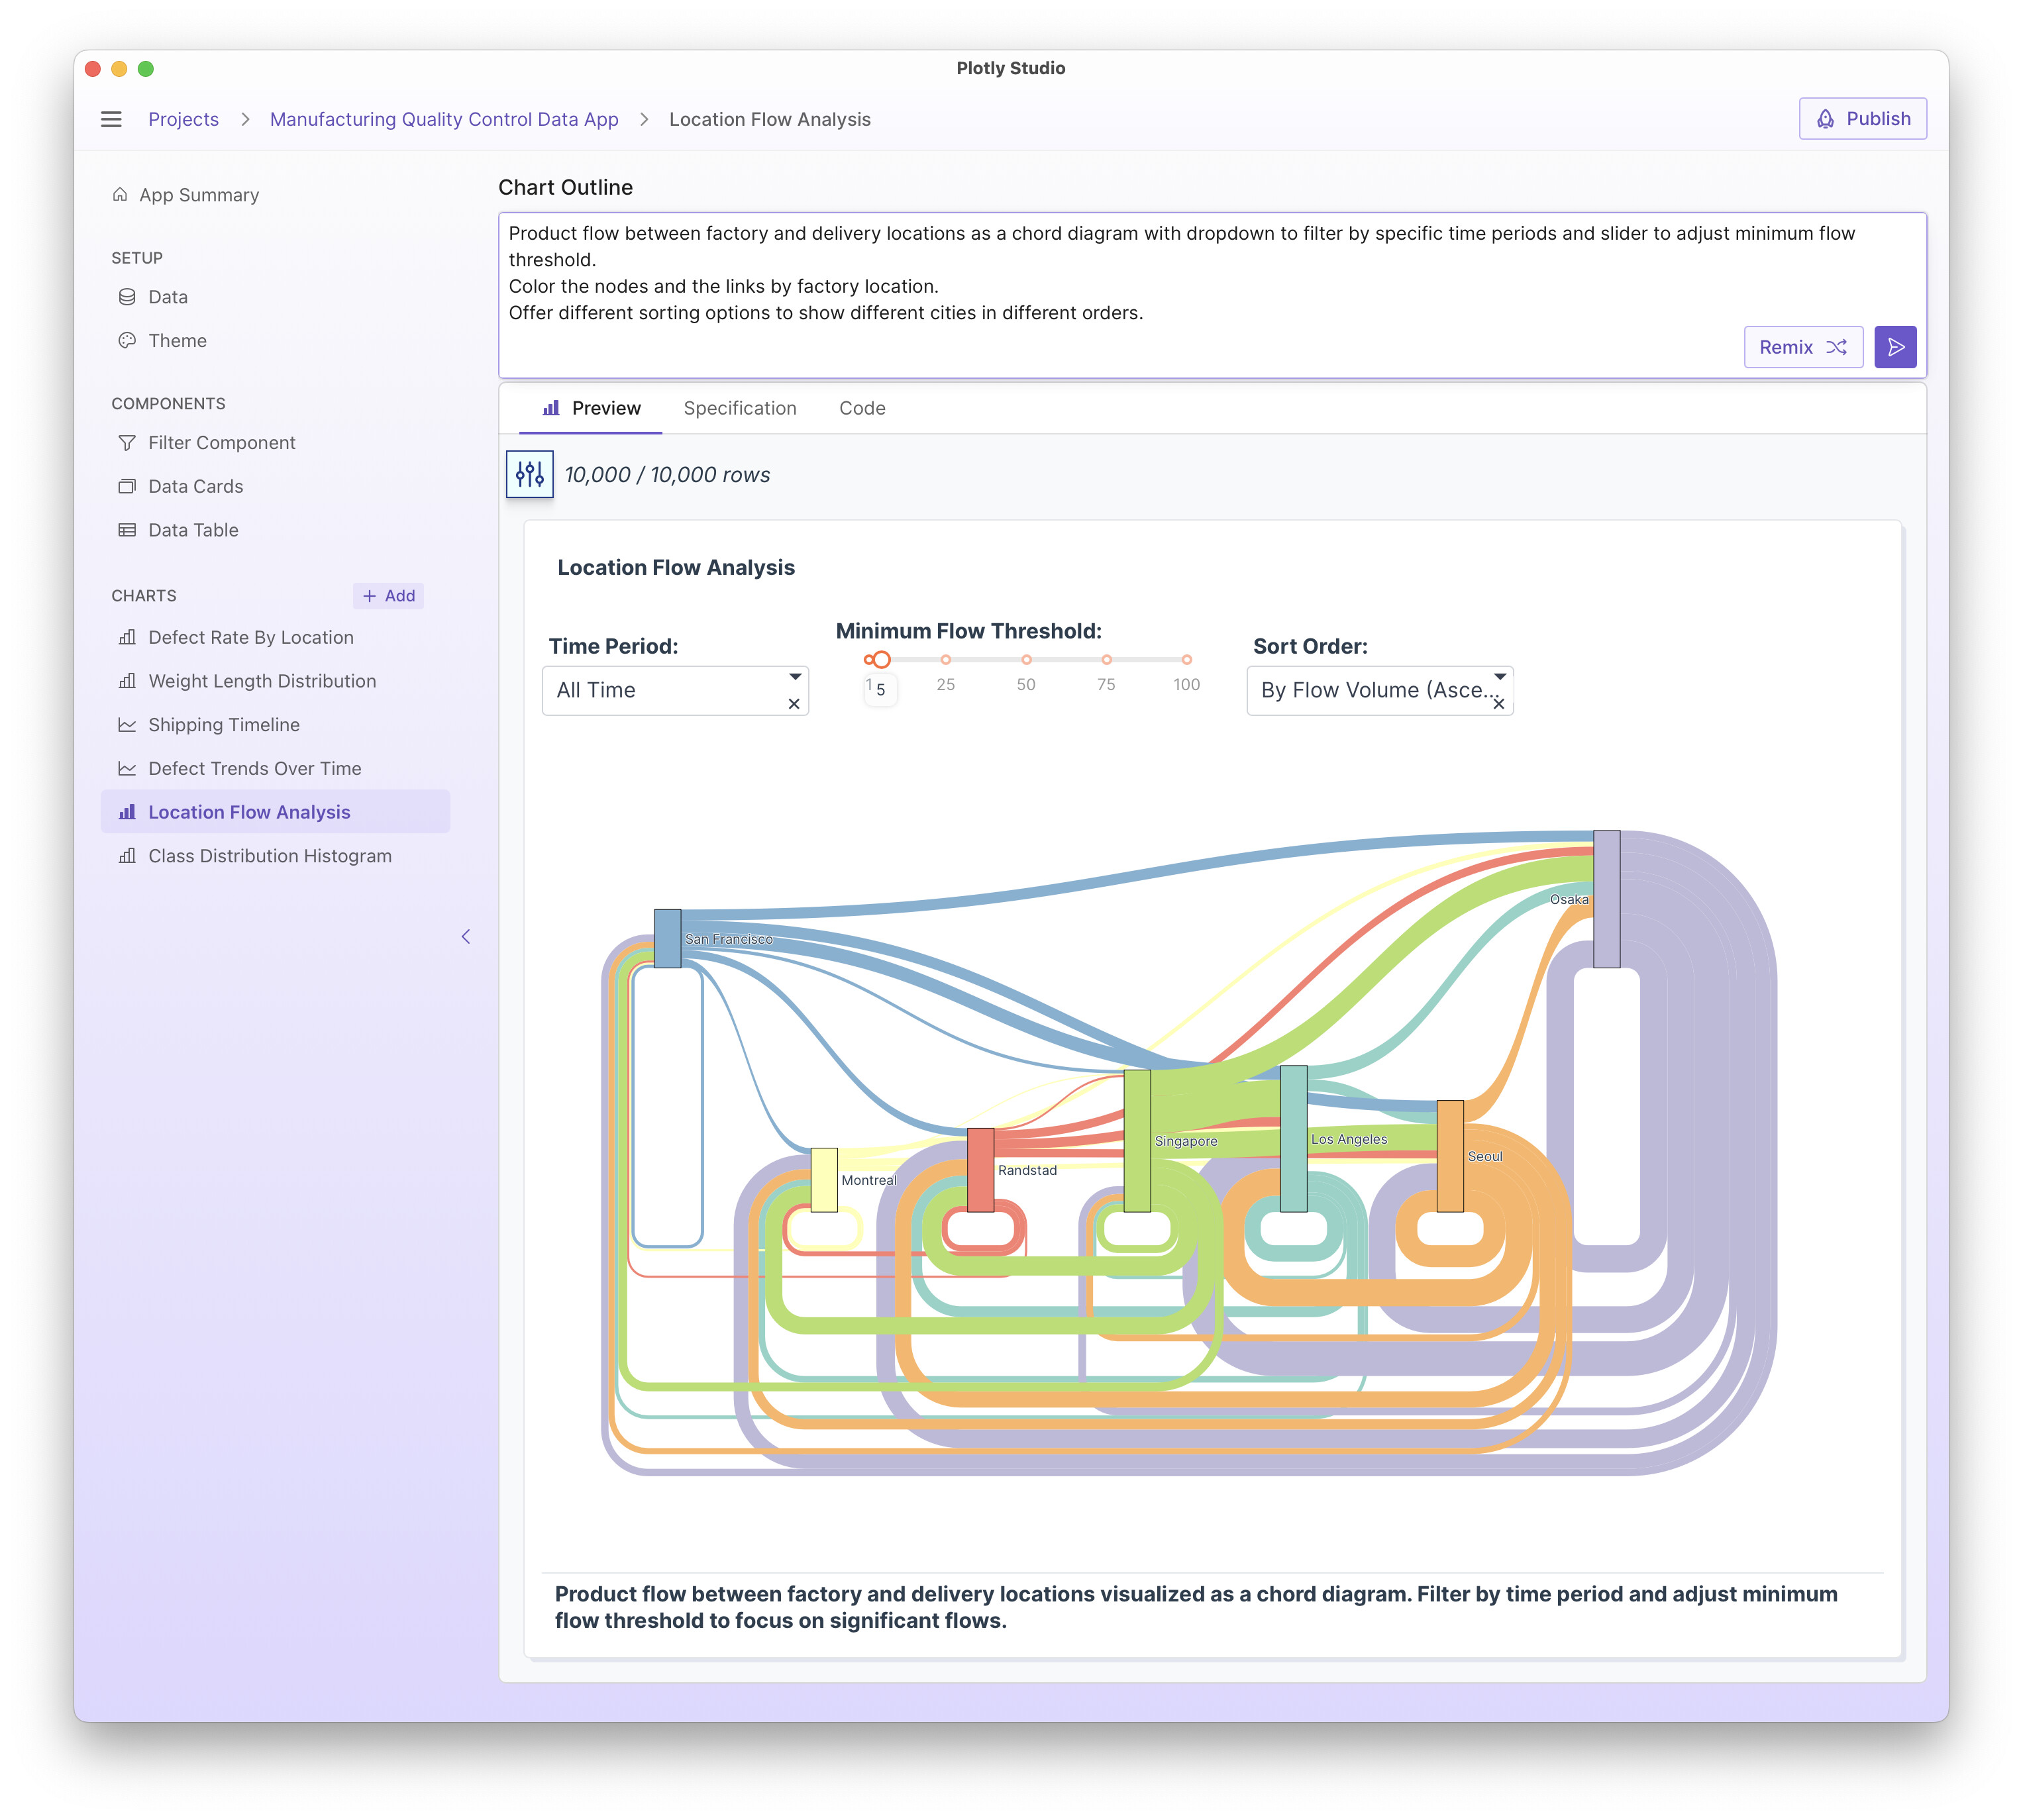Open the hamburger menu icon
Viewport: 2023px width, 1820px height.
click(x=111, y=119)
